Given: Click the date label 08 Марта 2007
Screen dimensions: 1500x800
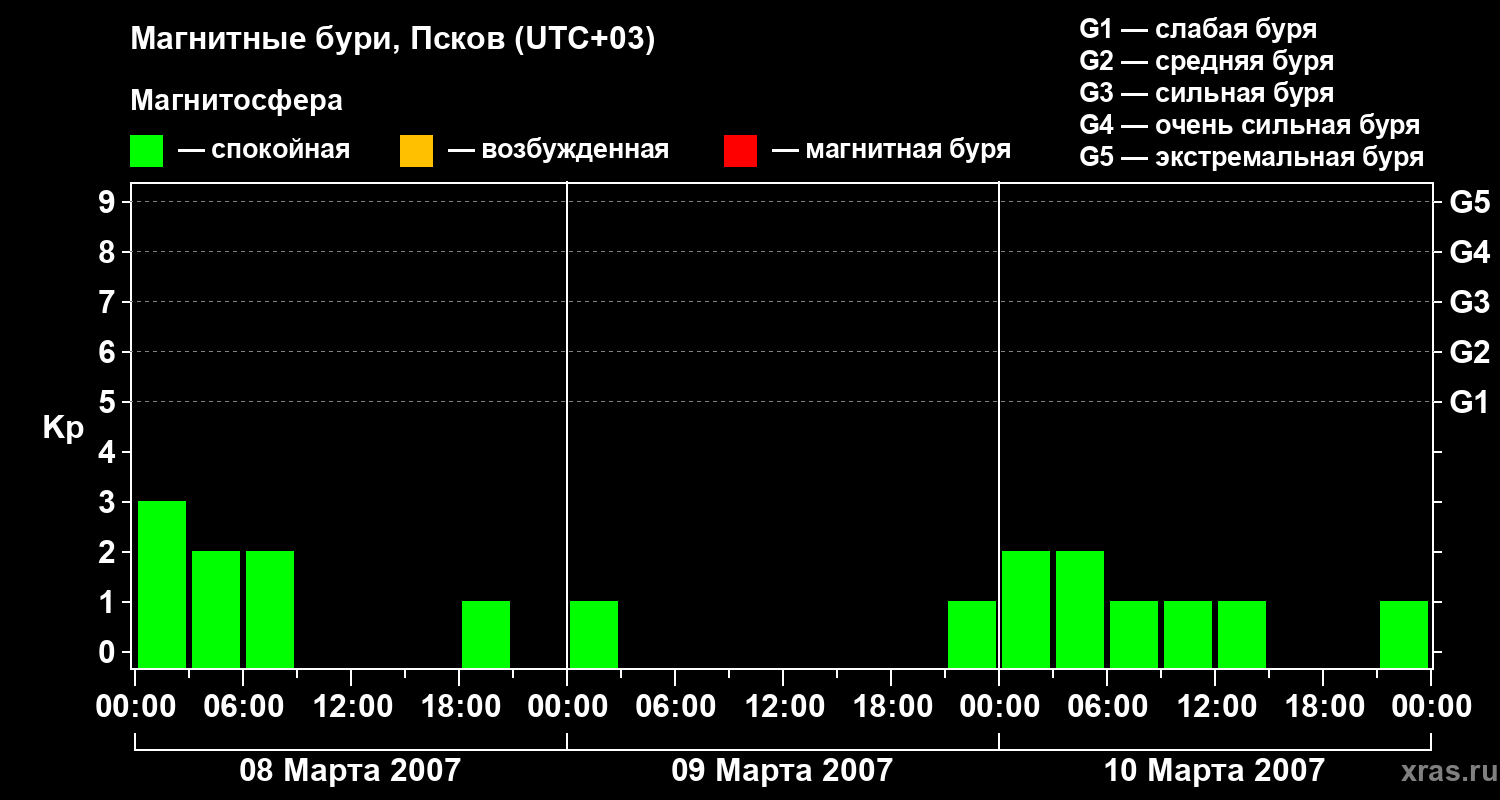Looking at the screenshot, I should pos(350,770).
